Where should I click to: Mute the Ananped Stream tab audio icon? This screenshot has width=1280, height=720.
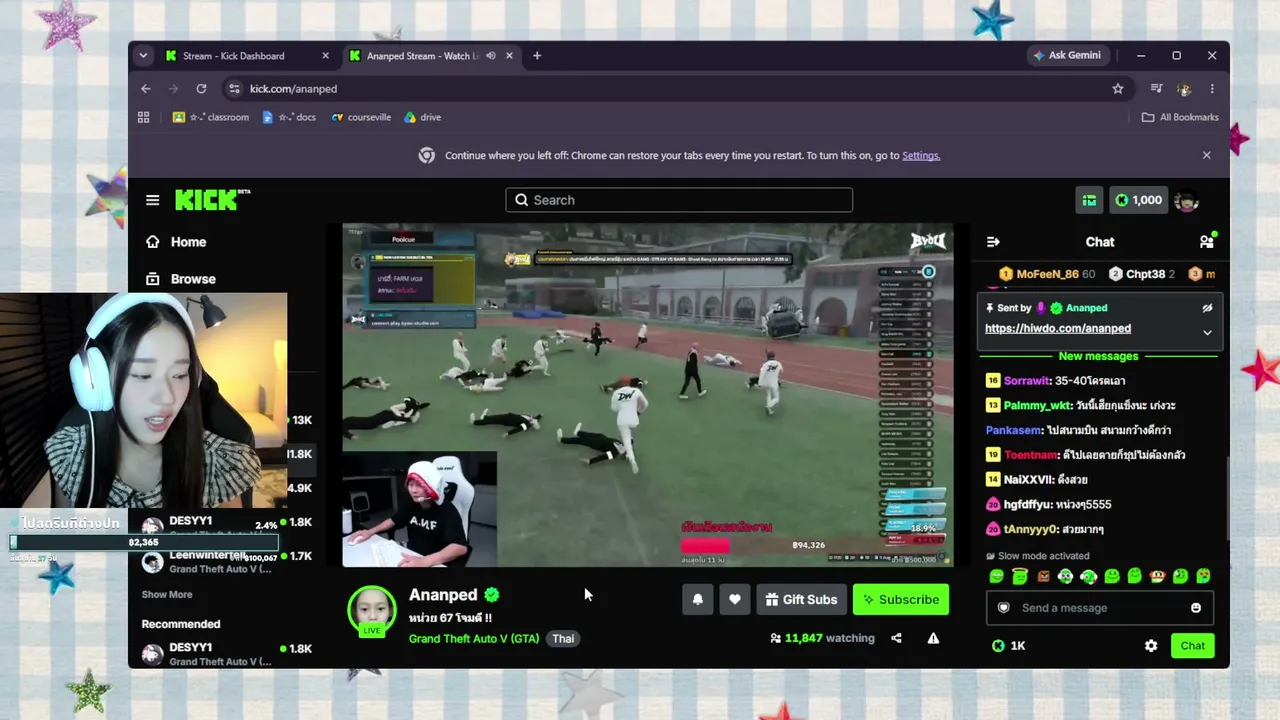[x=491, y=56]
